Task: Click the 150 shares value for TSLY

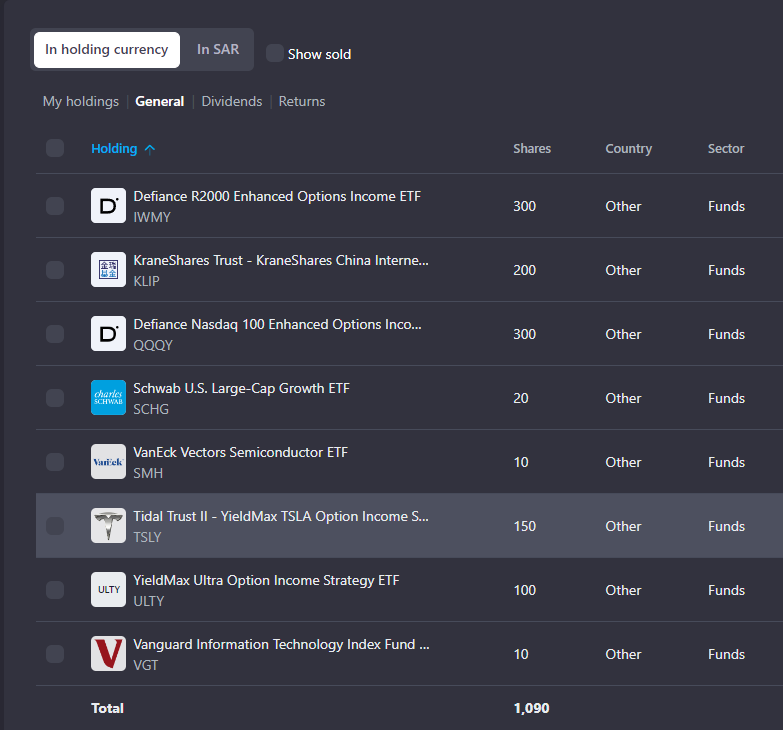Action: 524,526
